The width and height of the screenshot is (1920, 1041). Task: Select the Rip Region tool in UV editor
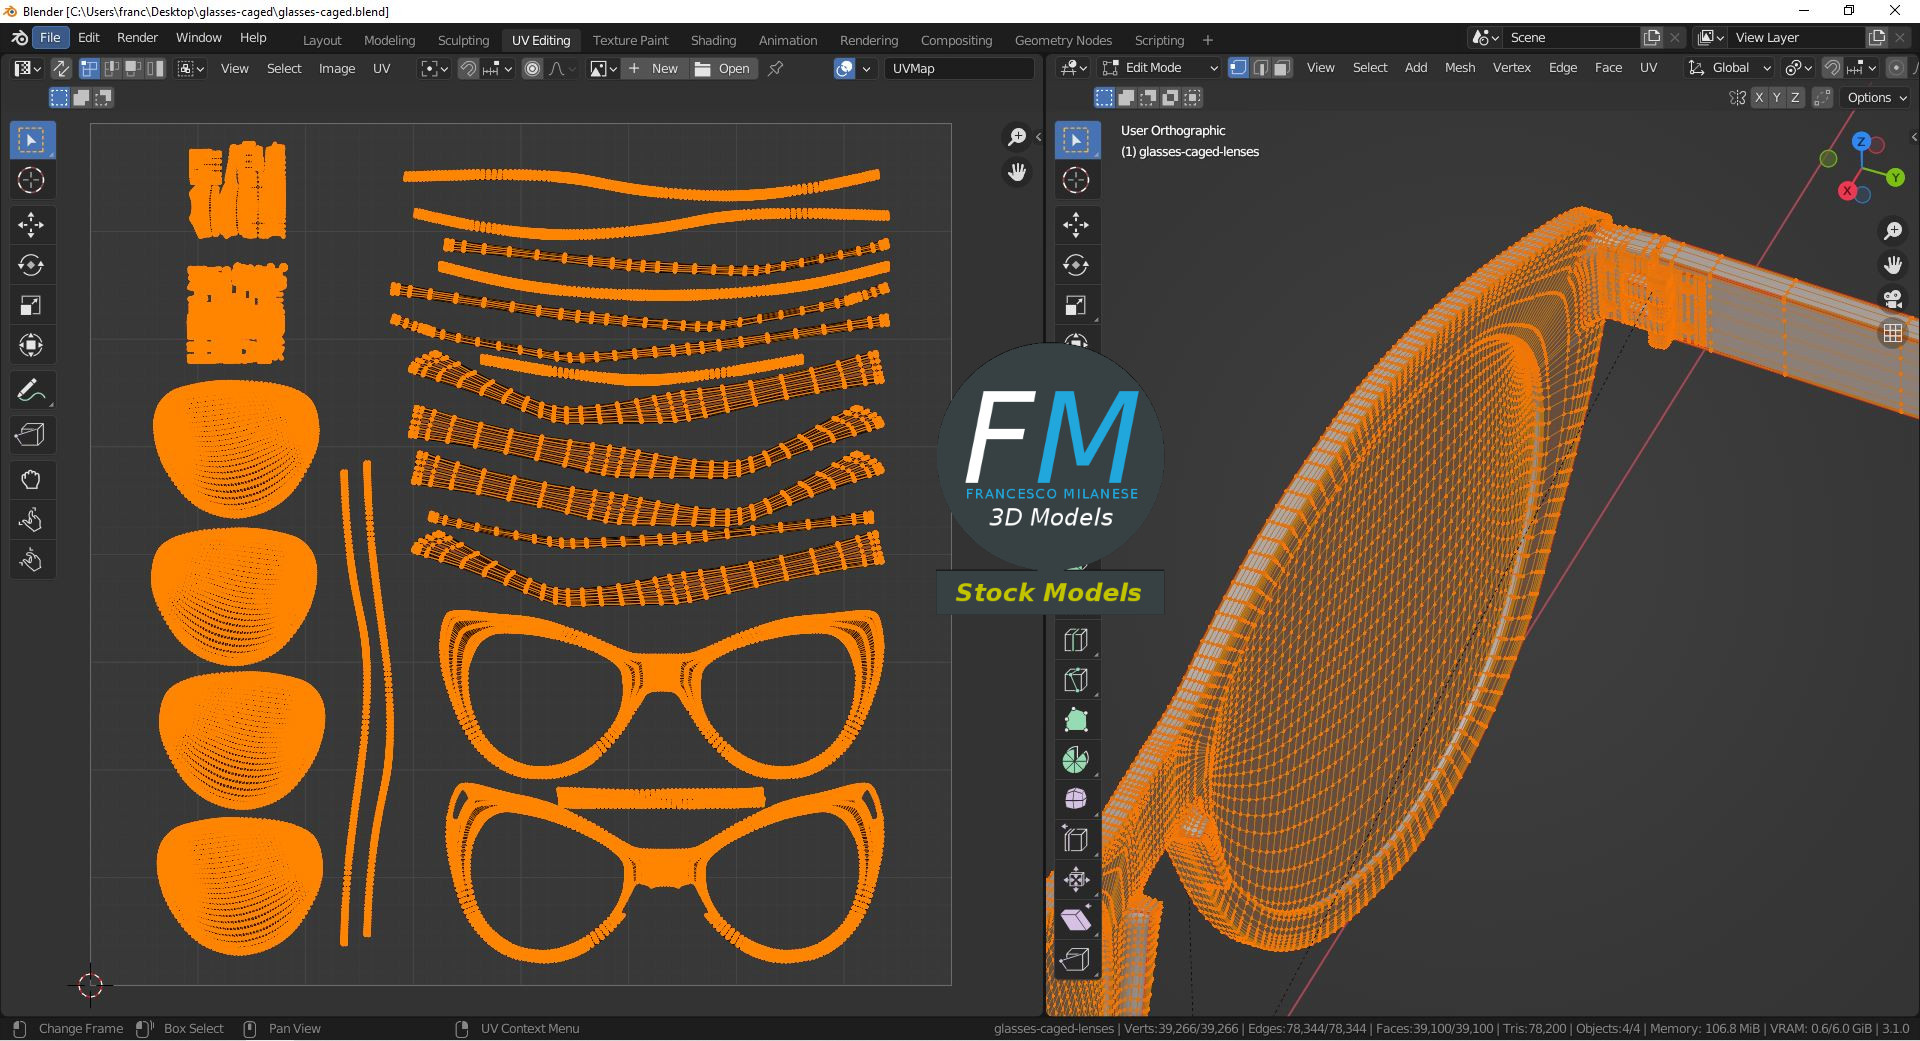[x=31, y=435]
